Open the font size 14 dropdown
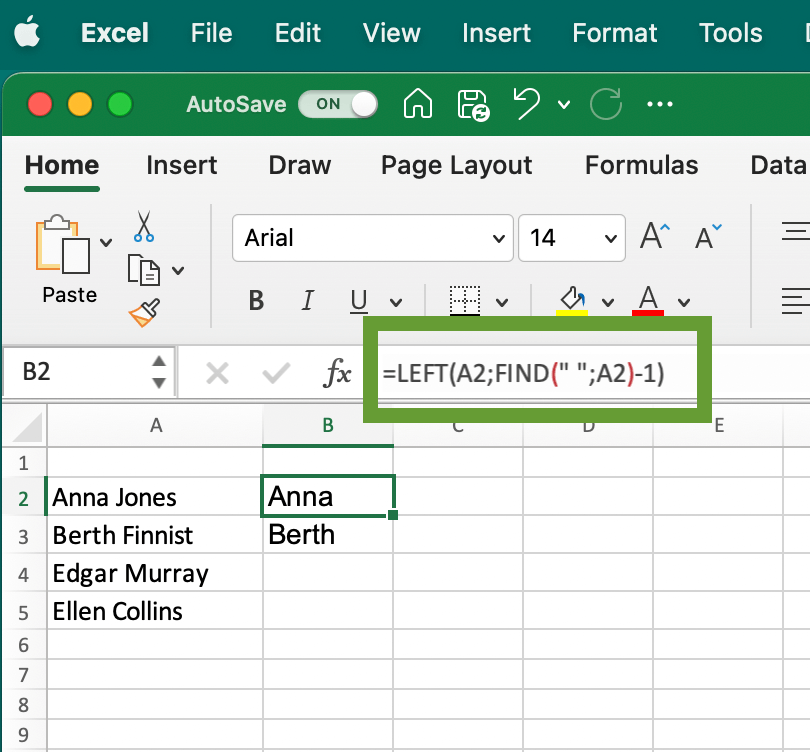 pyautogui.click(x=572, y=238)
